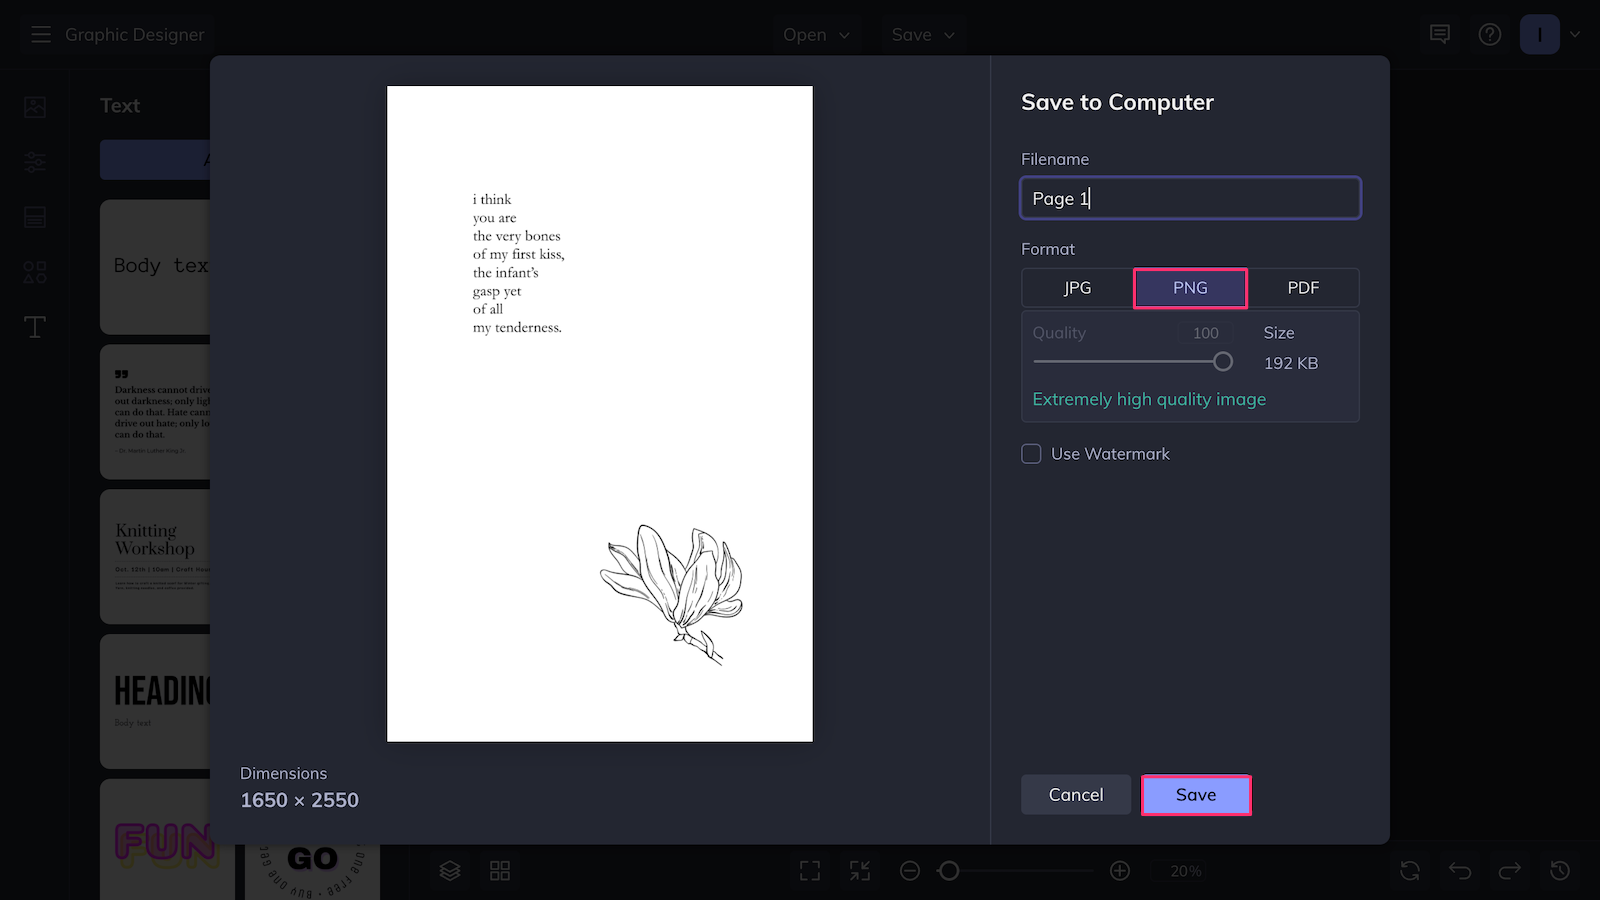This screenshot has height=900, width=1600.
Task: Open the pages grid view
Action: point(499,870)
